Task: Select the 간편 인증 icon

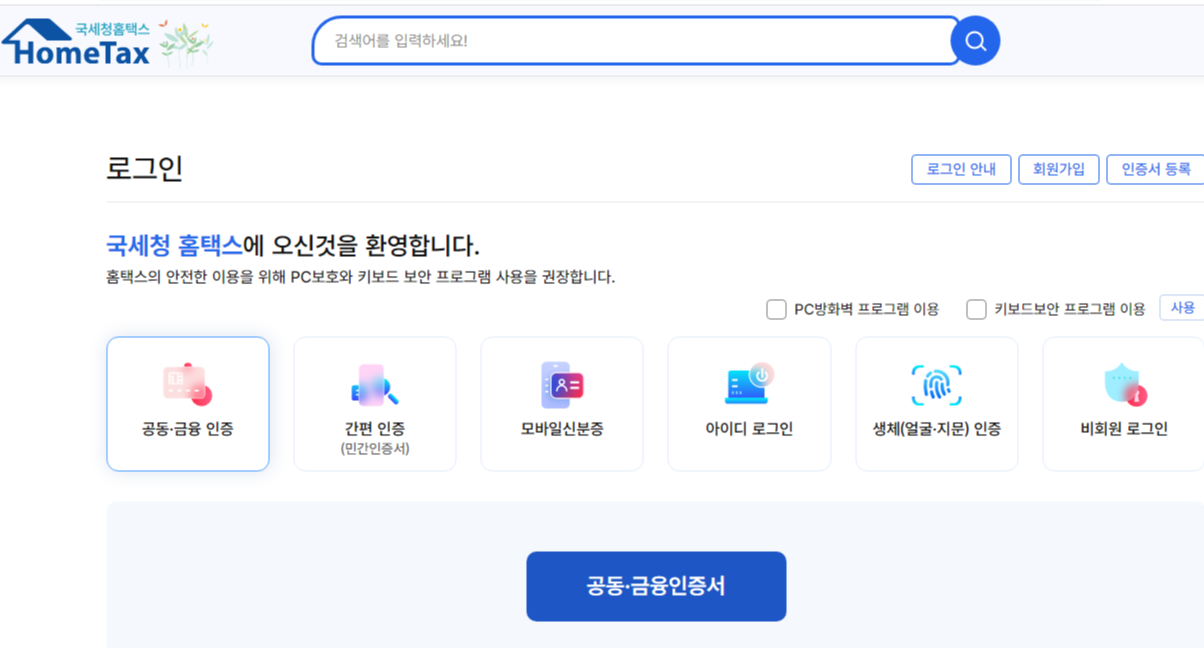Action: (375, 384)
